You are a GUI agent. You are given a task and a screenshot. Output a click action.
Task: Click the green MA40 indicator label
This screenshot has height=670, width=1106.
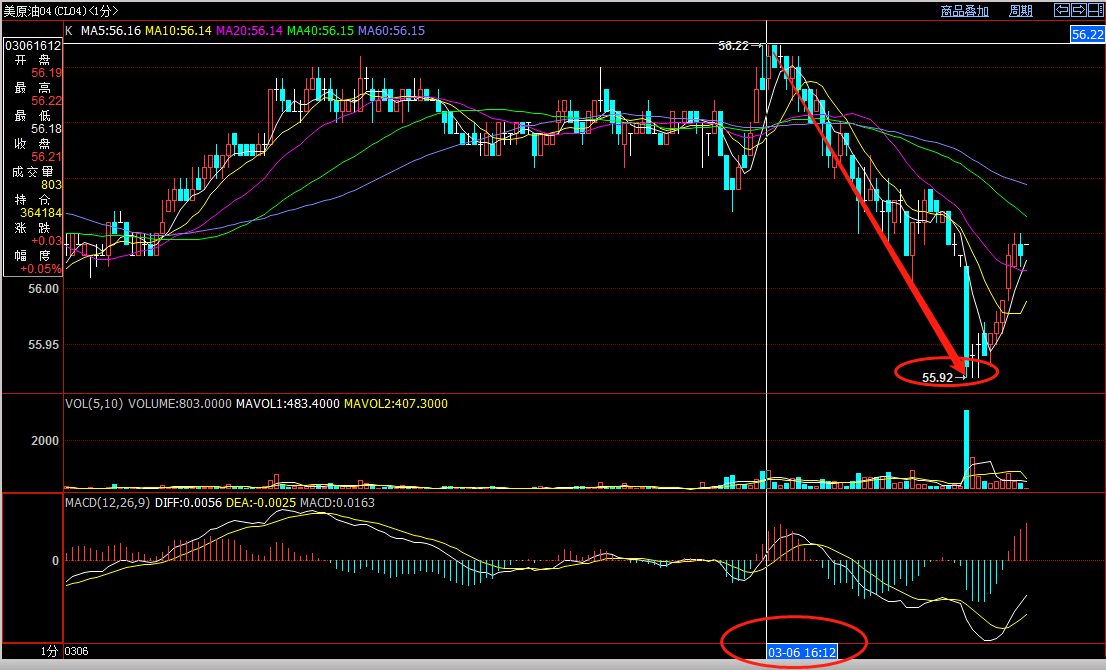pos(320,31)
